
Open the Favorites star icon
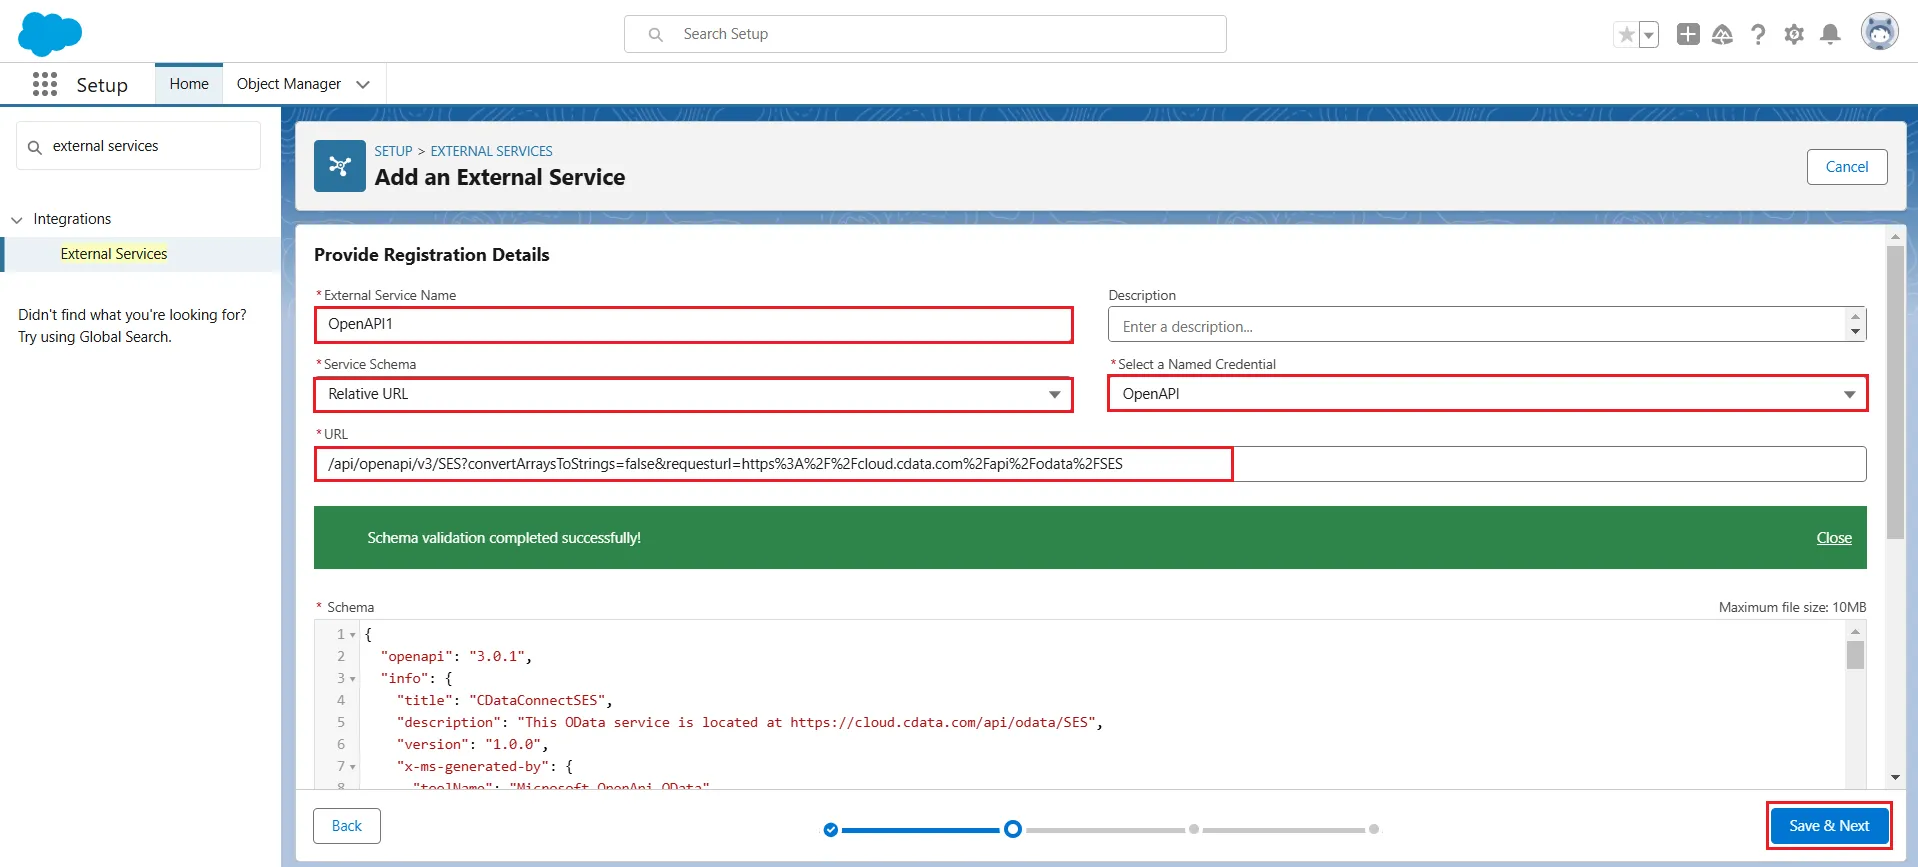[x=1626, y=35]
